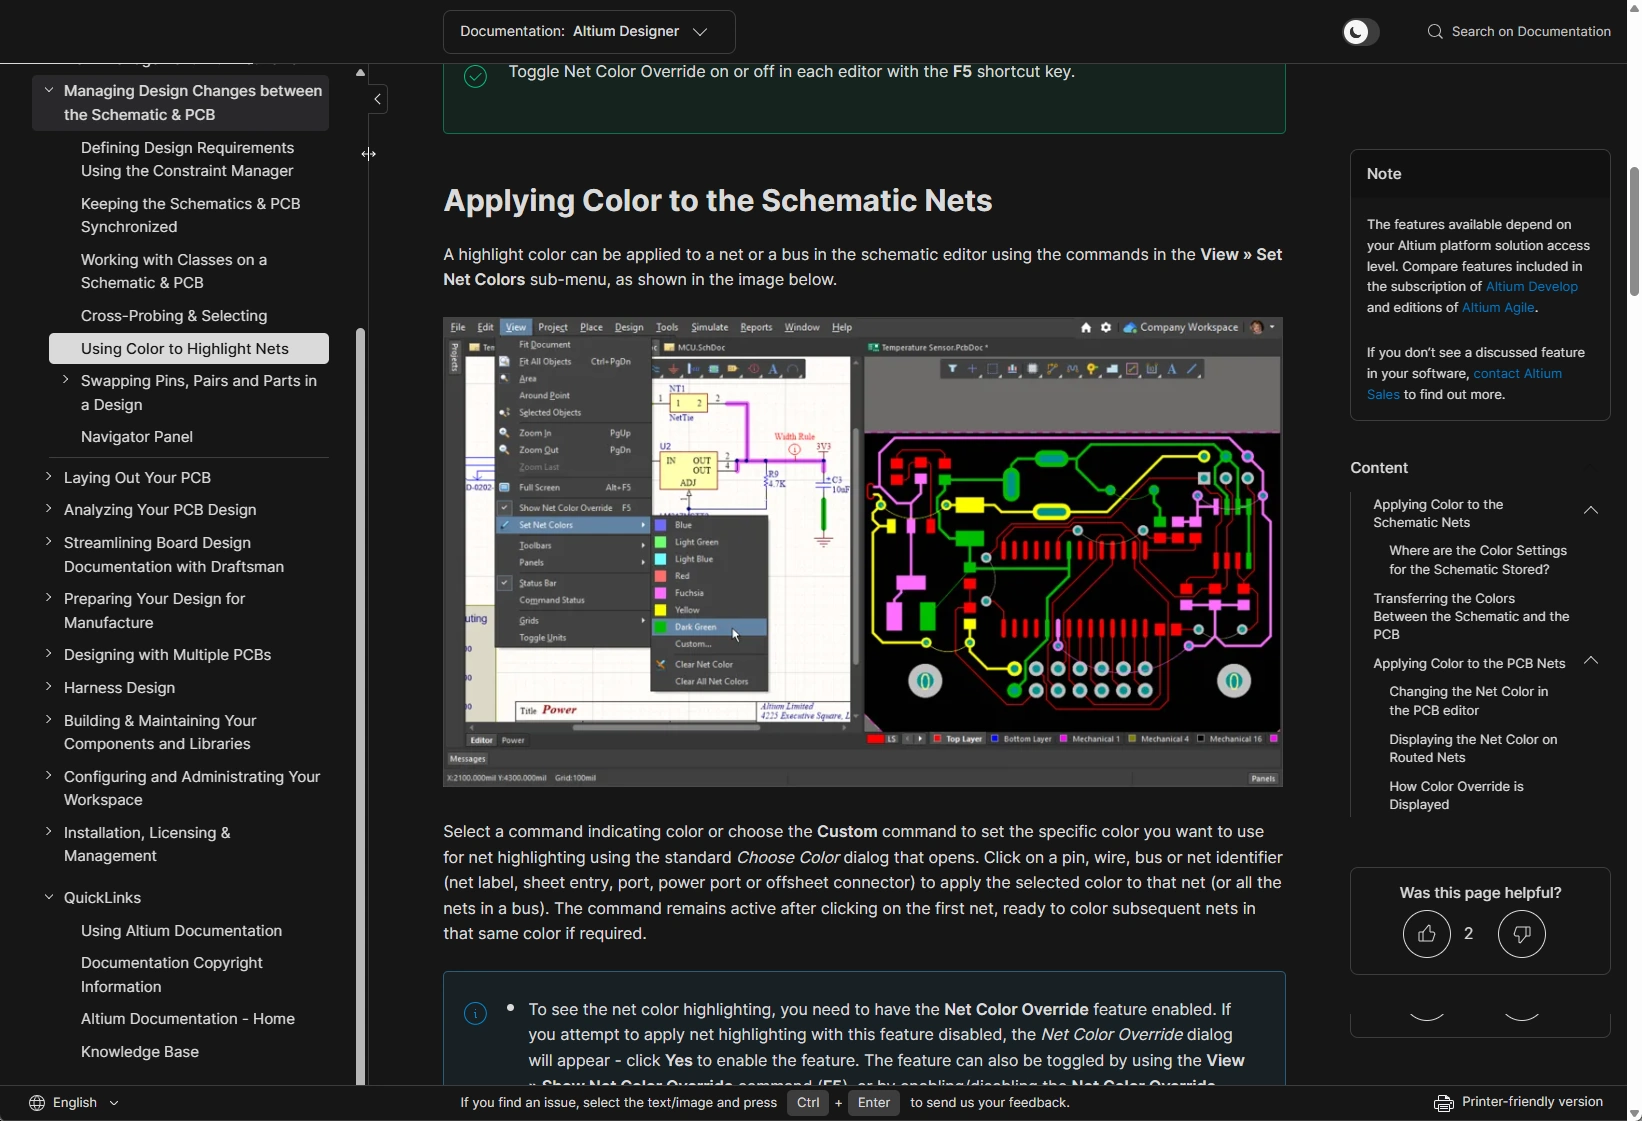
Task: Click the globe language icon
Action: [37, 1103]
